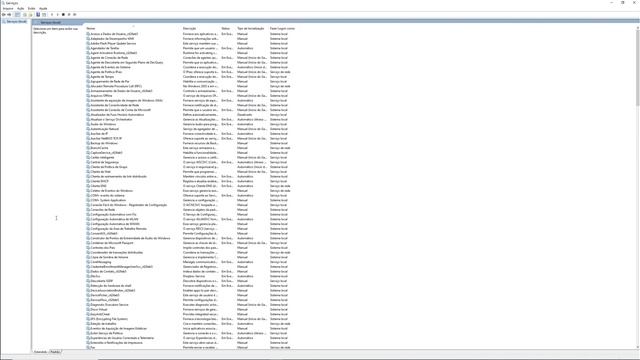Image resolution: width=640 pixels, height=360 pixels.
Task: Toggle the Show/Hide Action Pane toolbar icon
Action: [x=44, y=14]
